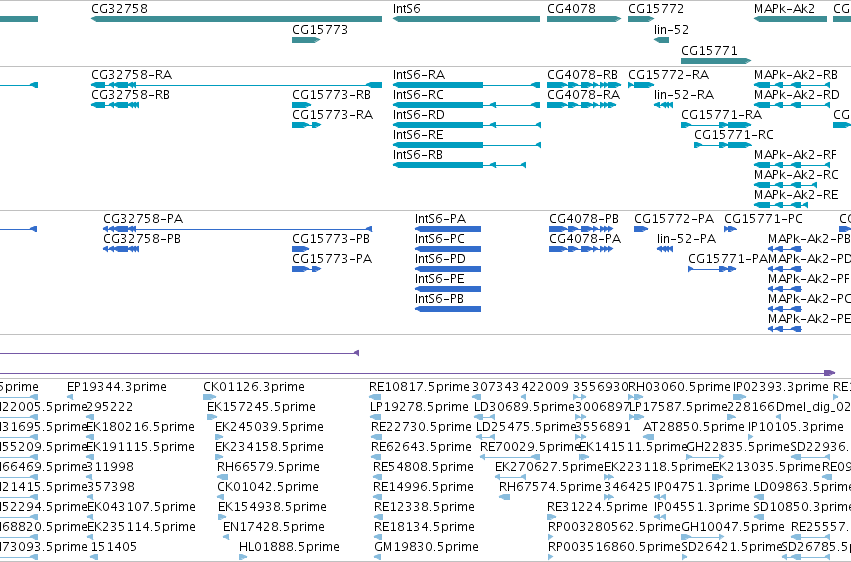Viewport: 851px width, 562px height.
Task: Click the IntS6-PD protein label
Action: (440, 259)
